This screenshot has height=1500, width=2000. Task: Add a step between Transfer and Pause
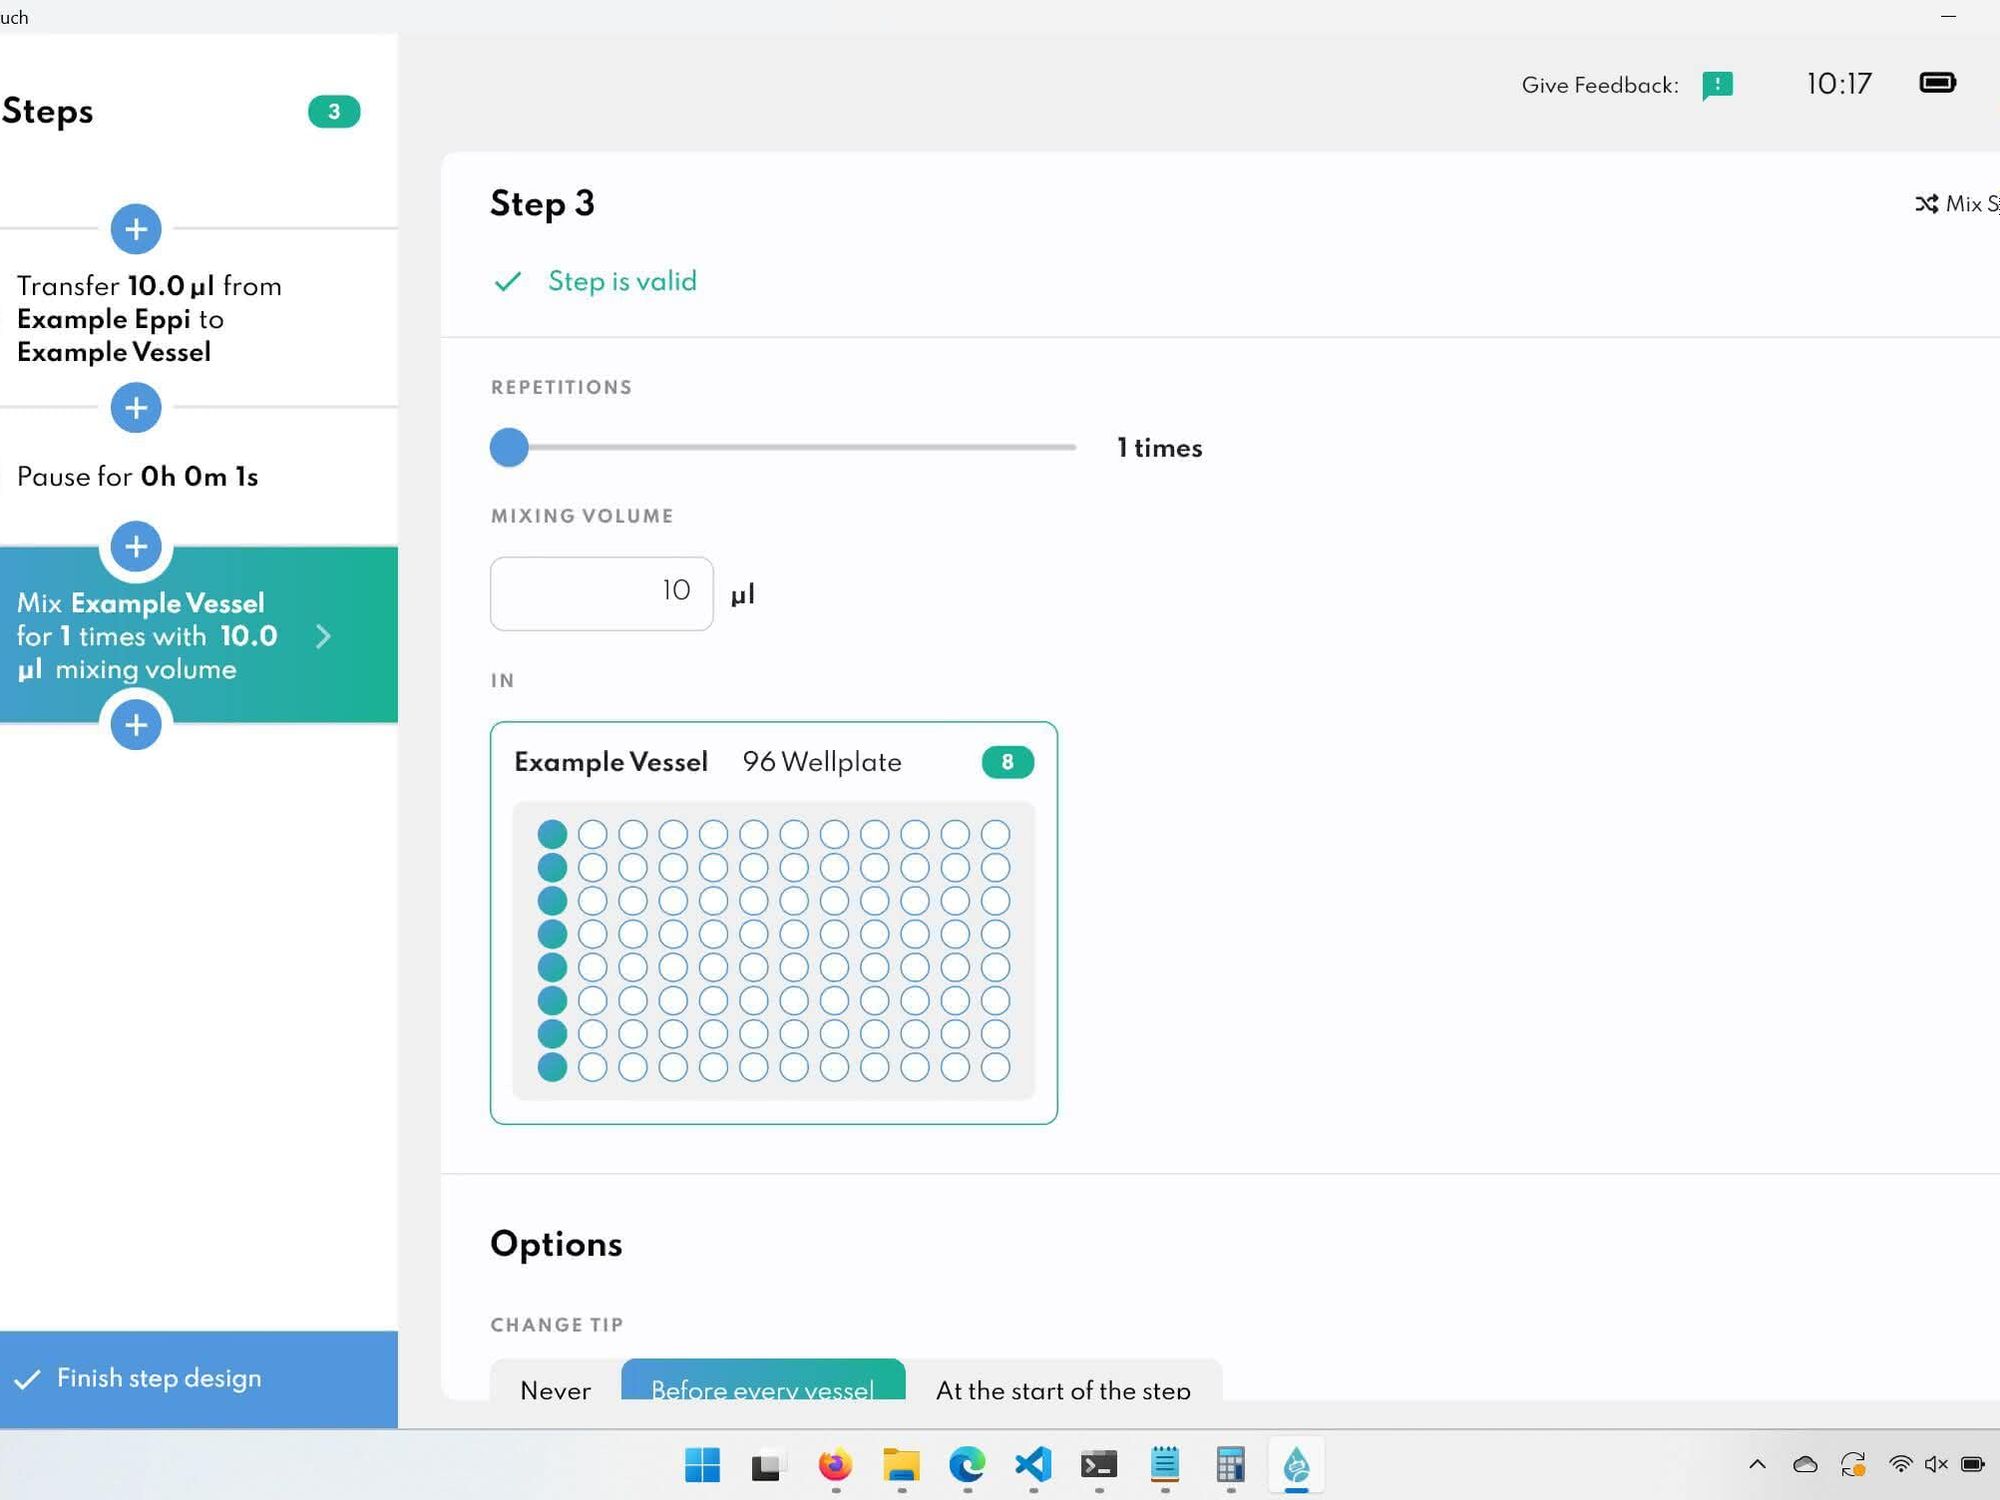tap(136, 407)
